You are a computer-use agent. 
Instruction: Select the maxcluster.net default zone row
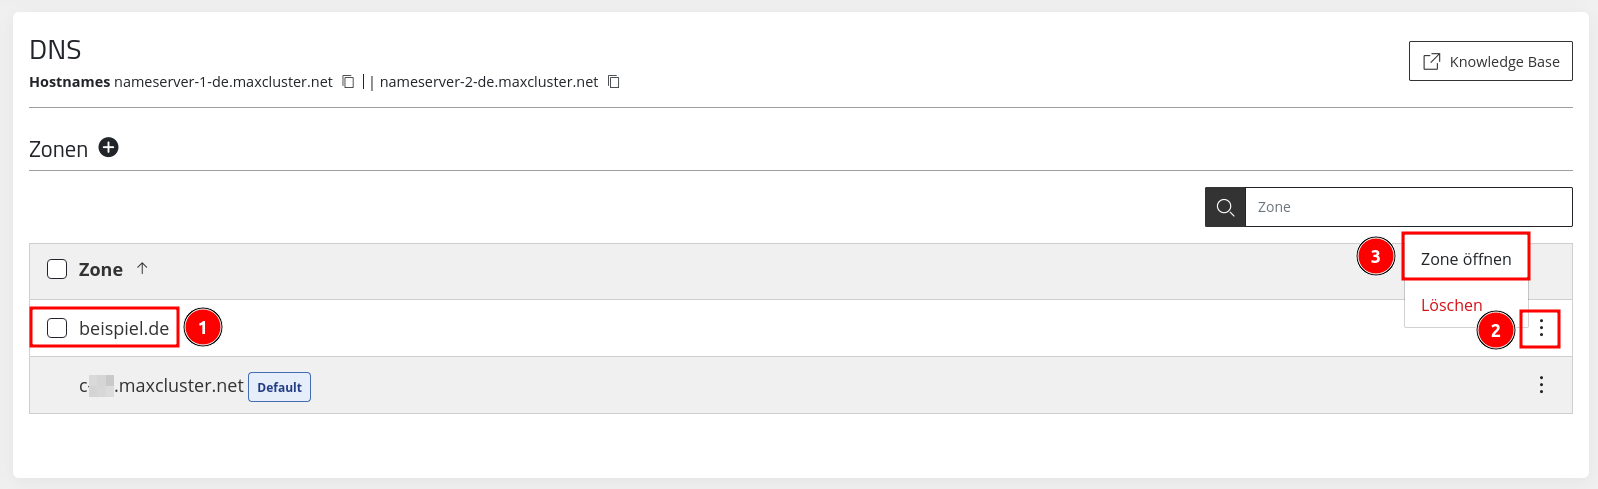pyautogui.click(x=800, y=385)
